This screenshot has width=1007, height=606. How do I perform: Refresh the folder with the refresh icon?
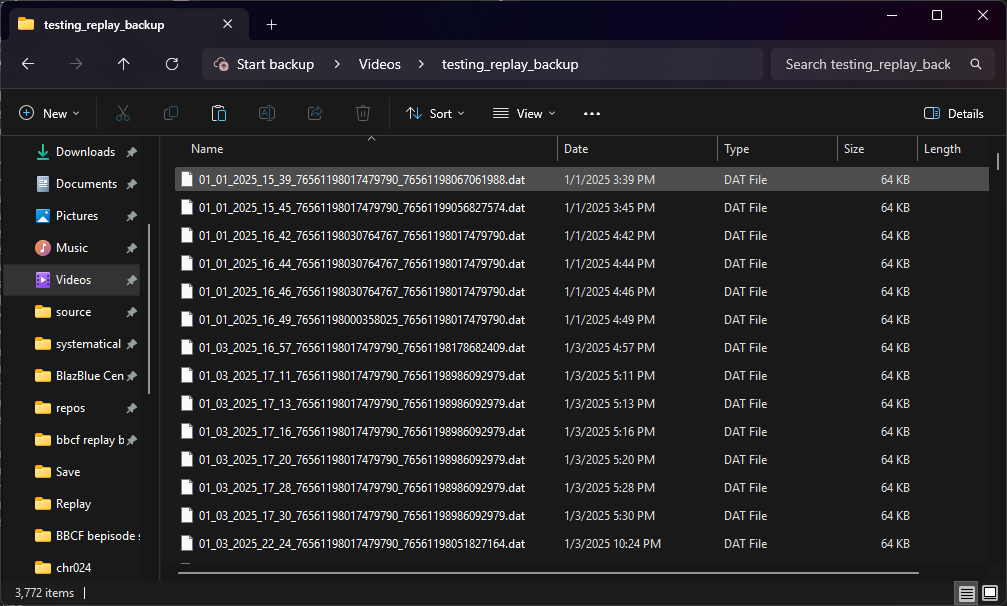pyautogui.click(x=171, y=64)
